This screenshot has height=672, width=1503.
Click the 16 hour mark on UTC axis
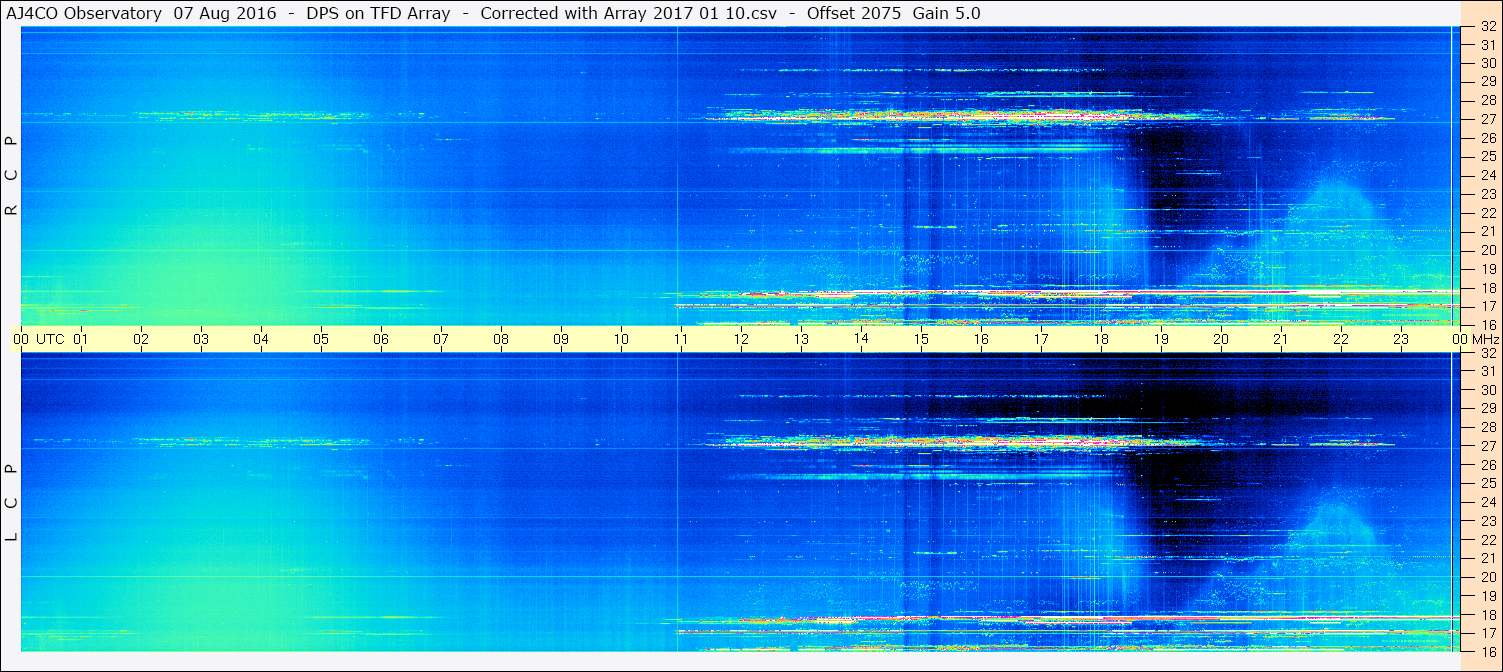(x=980, y=339)
